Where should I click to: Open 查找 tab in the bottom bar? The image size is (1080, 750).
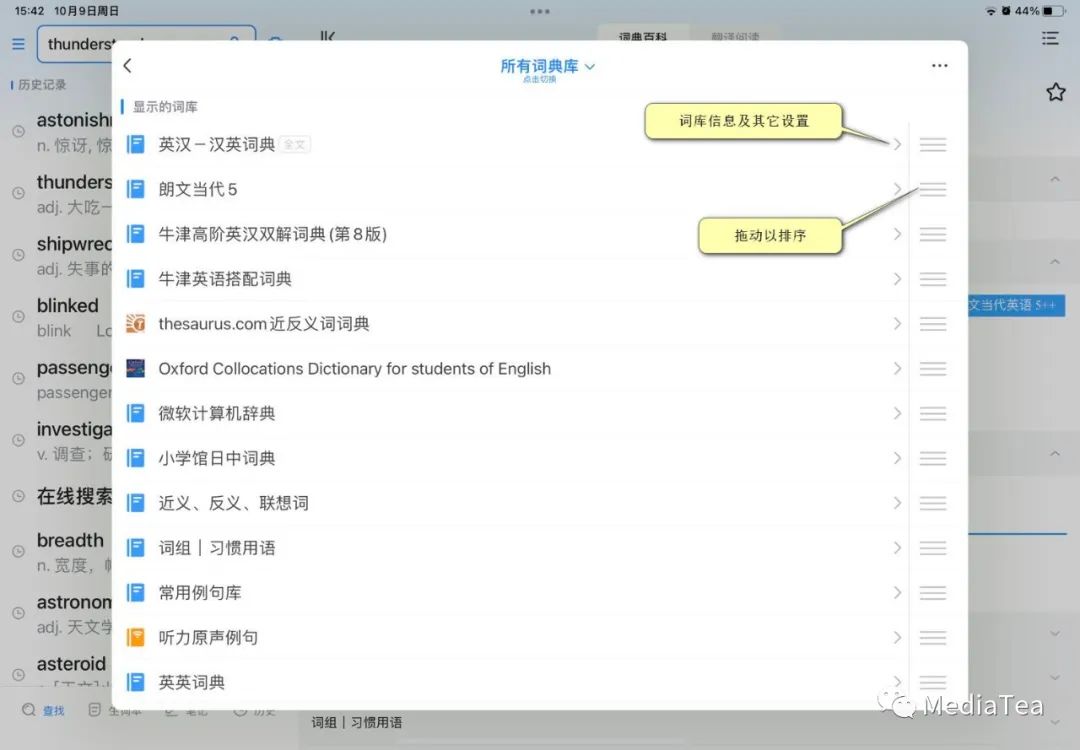pyautogui.click(x=43, y=710)
